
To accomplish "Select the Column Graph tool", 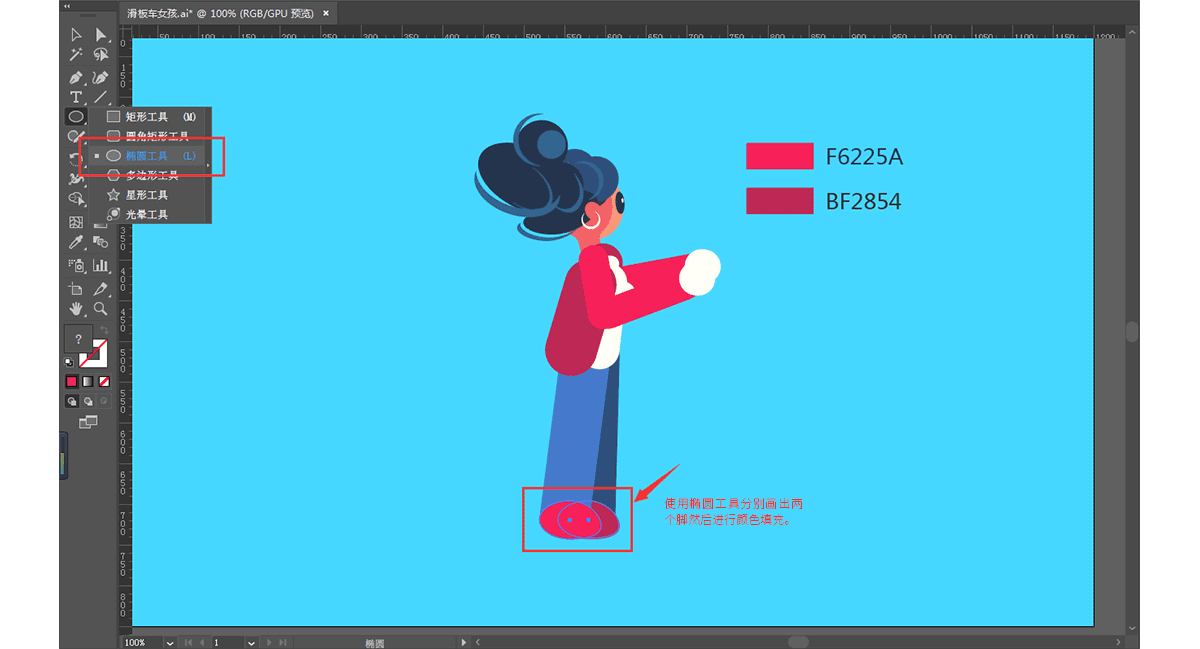I will coord(100,265).
